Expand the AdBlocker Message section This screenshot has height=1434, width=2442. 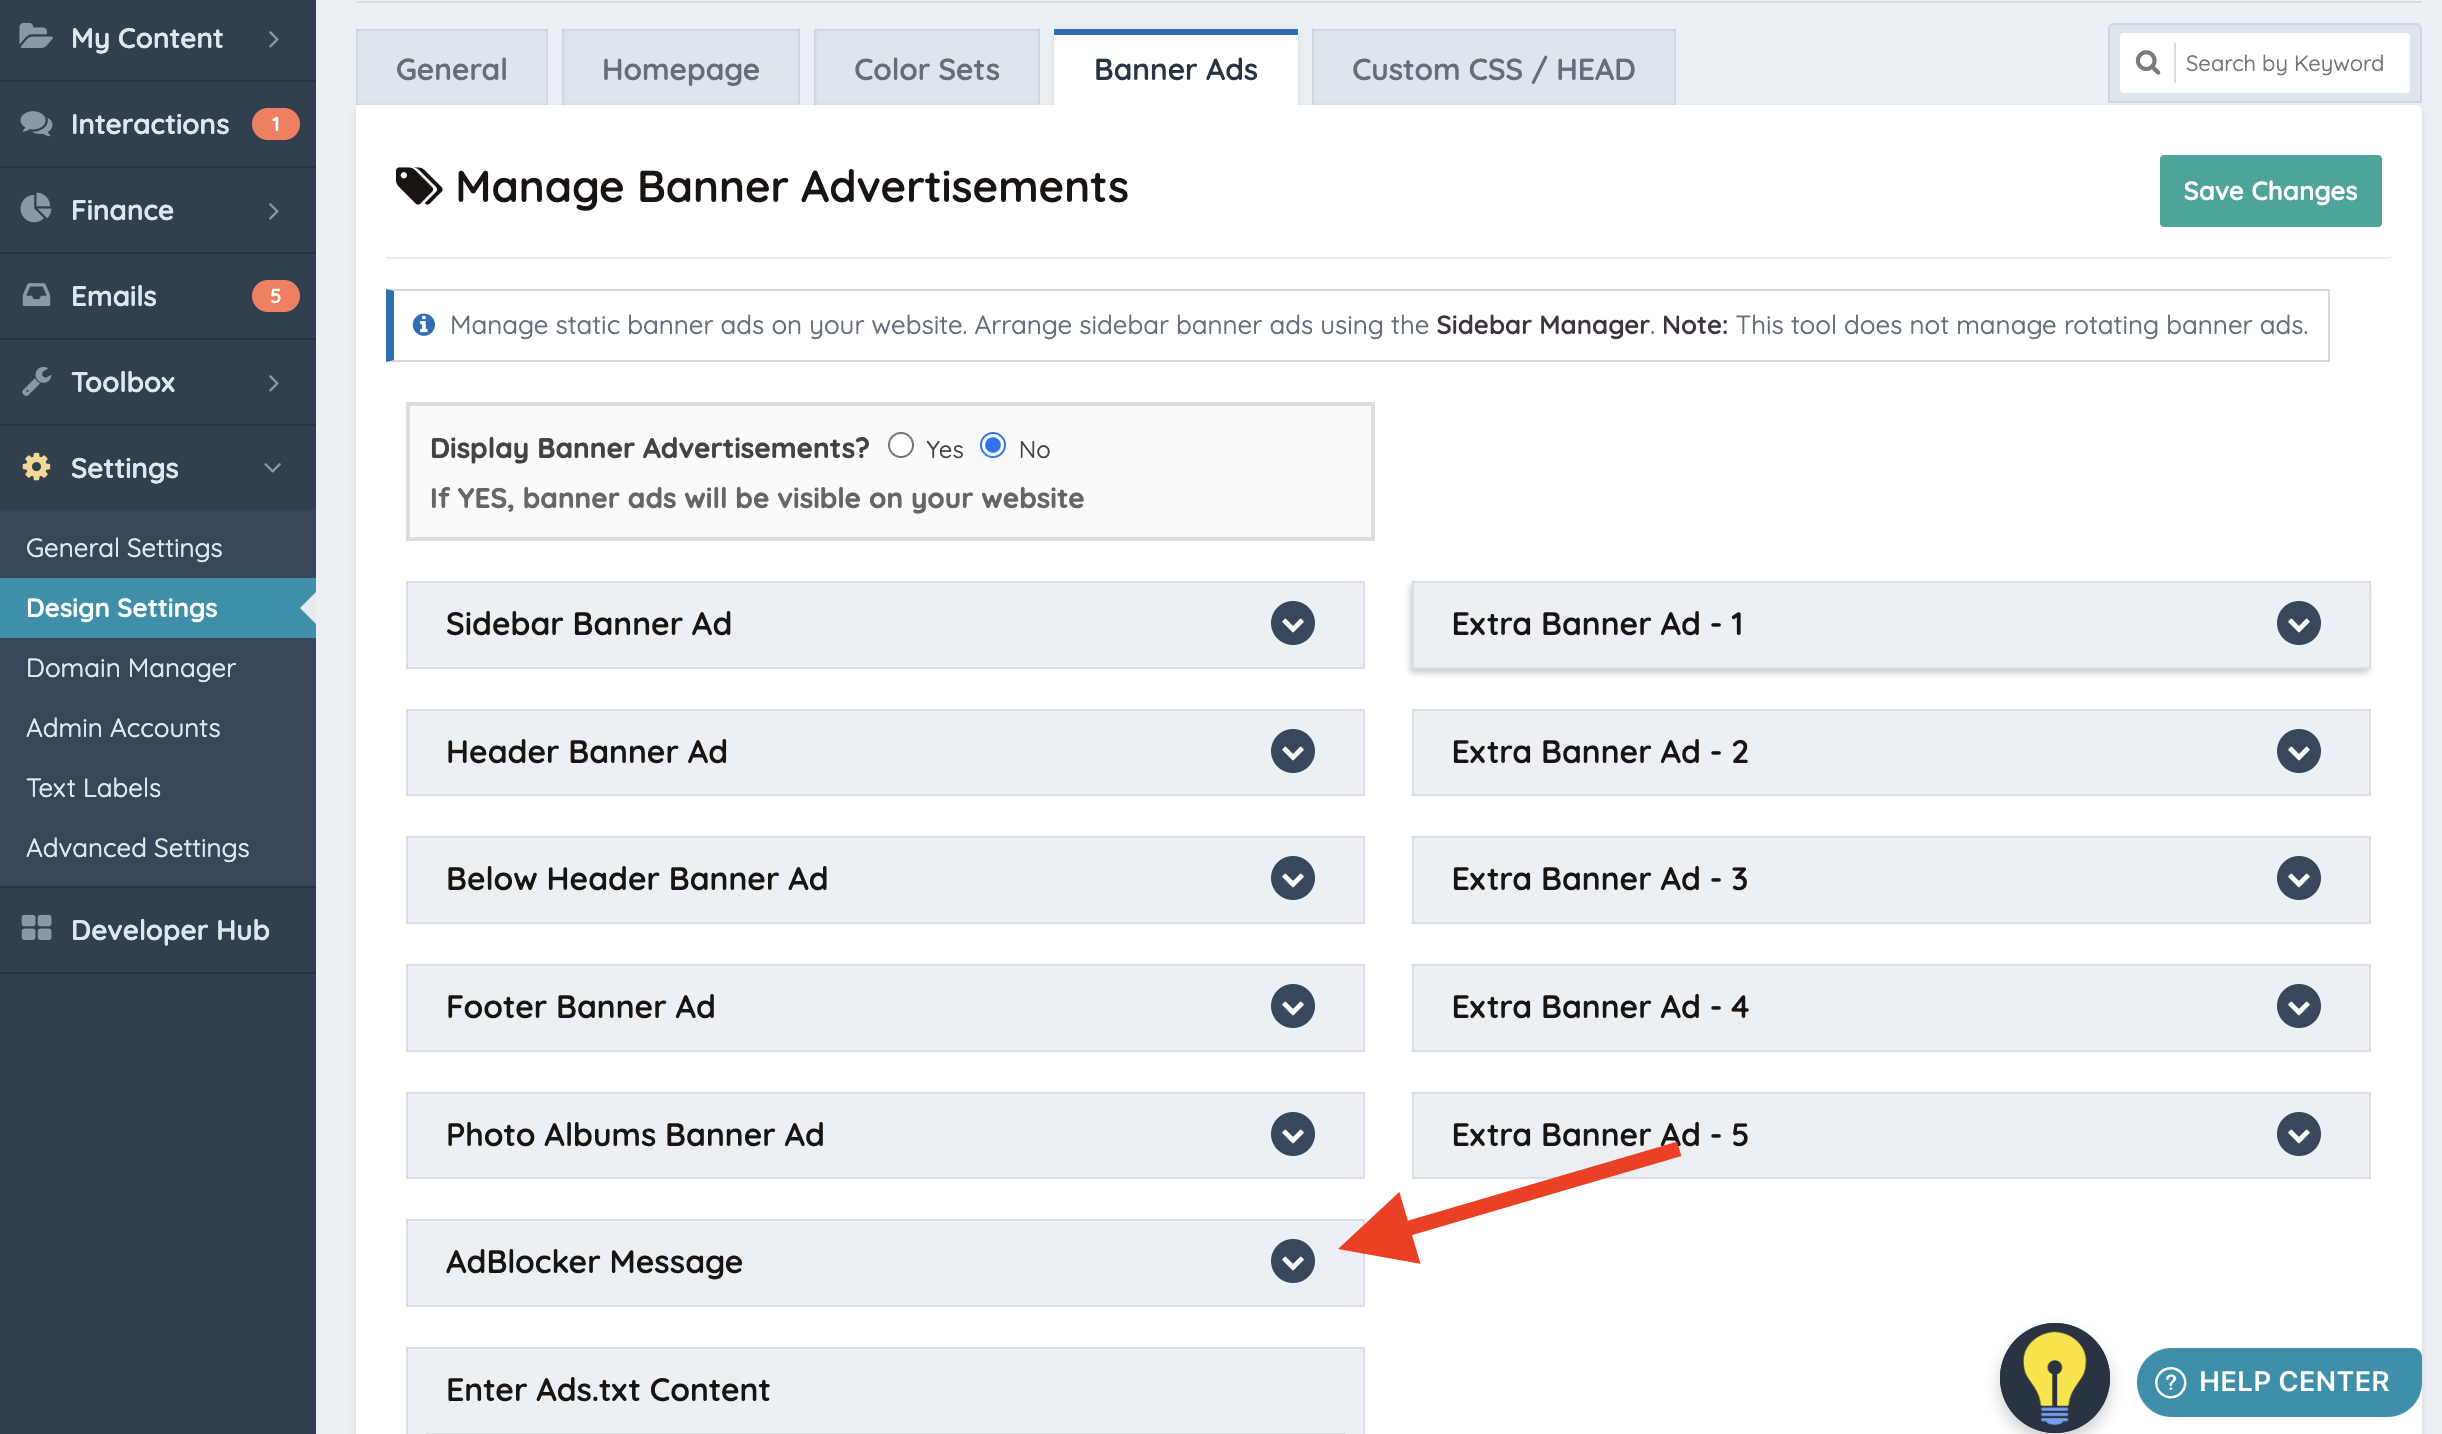point(1292,1262)
